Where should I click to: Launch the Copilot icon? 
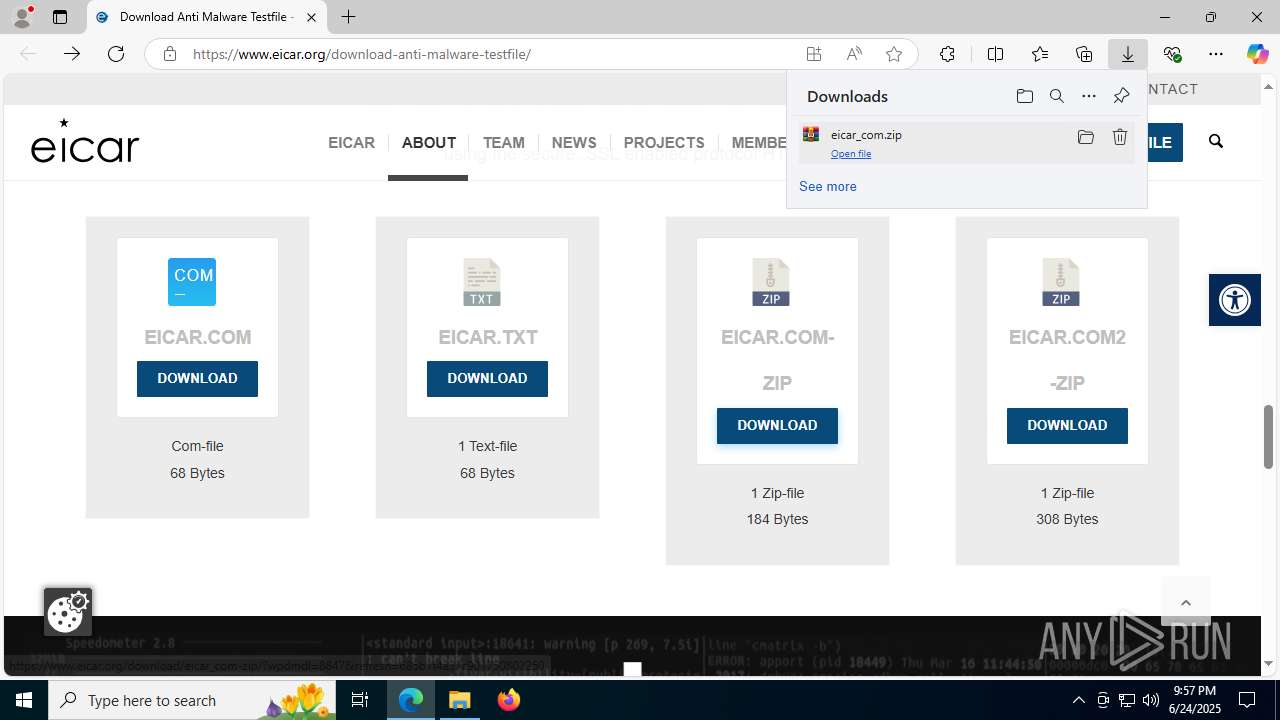tap(1257, 54)
